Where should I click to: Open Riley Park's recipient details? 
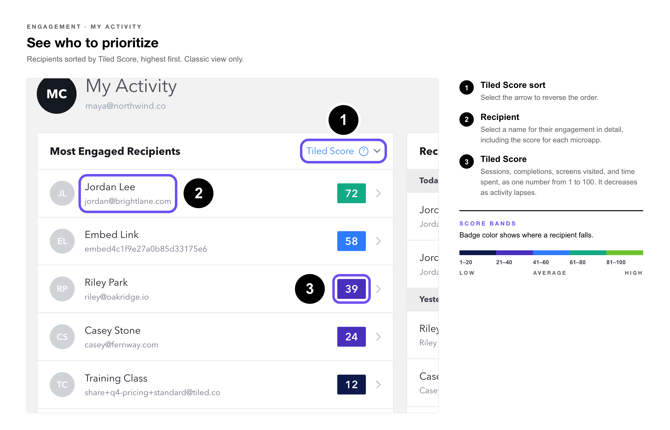click(x=106, y=283)
